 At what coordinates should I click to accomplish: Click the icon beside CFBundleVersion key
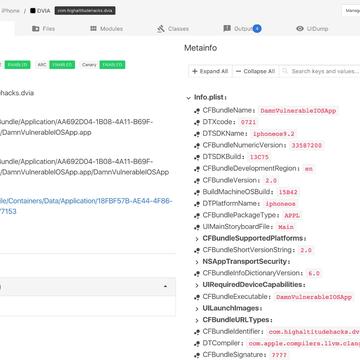pos(197,180)
